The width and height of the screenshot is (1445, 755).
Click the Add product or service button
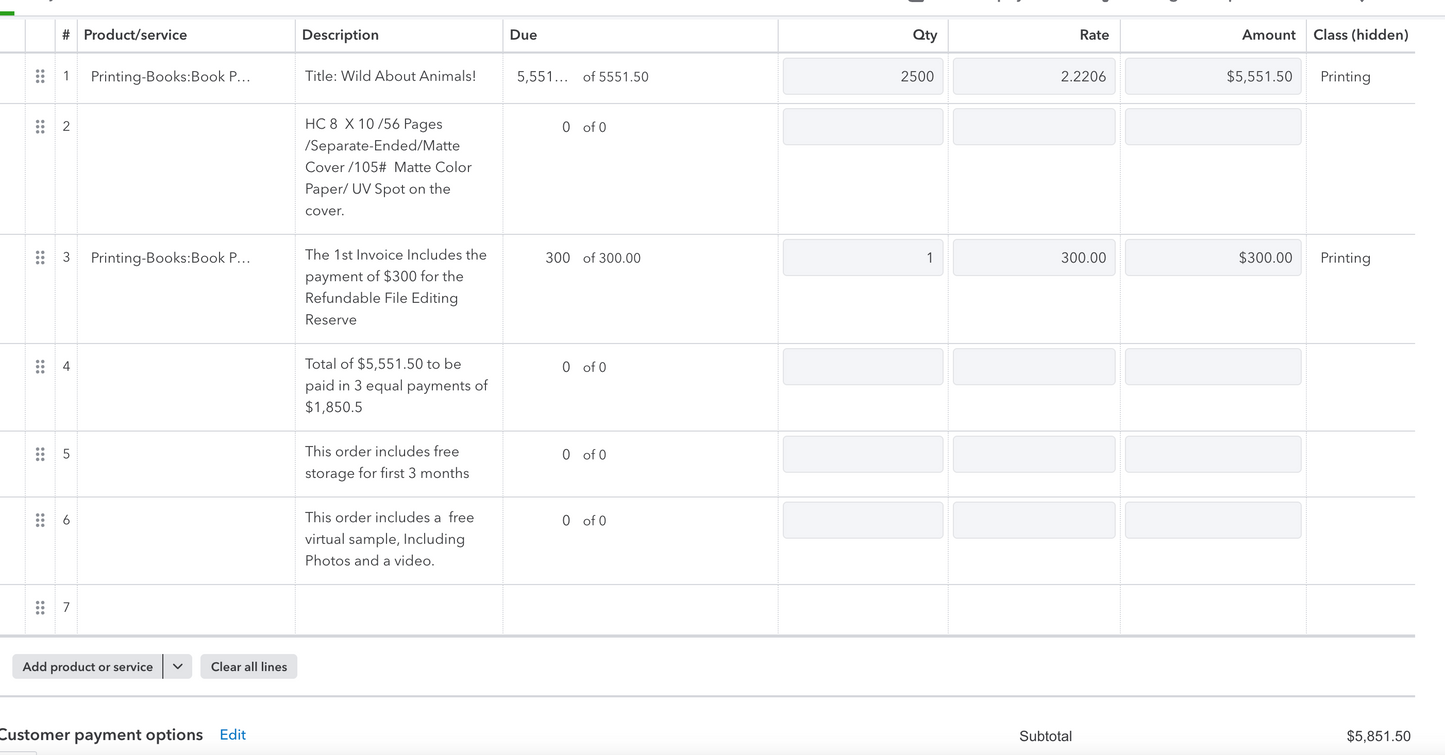[88, 667]
